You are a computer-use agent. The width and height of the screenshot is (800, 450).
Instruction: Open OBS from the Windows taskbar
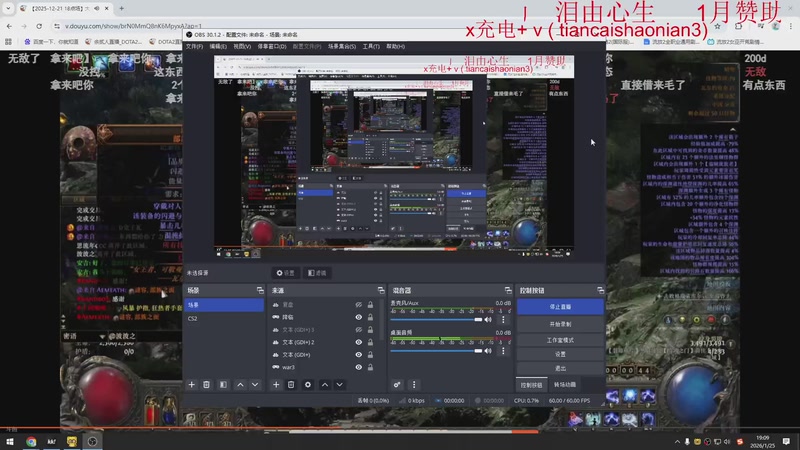tap(92, 441)
